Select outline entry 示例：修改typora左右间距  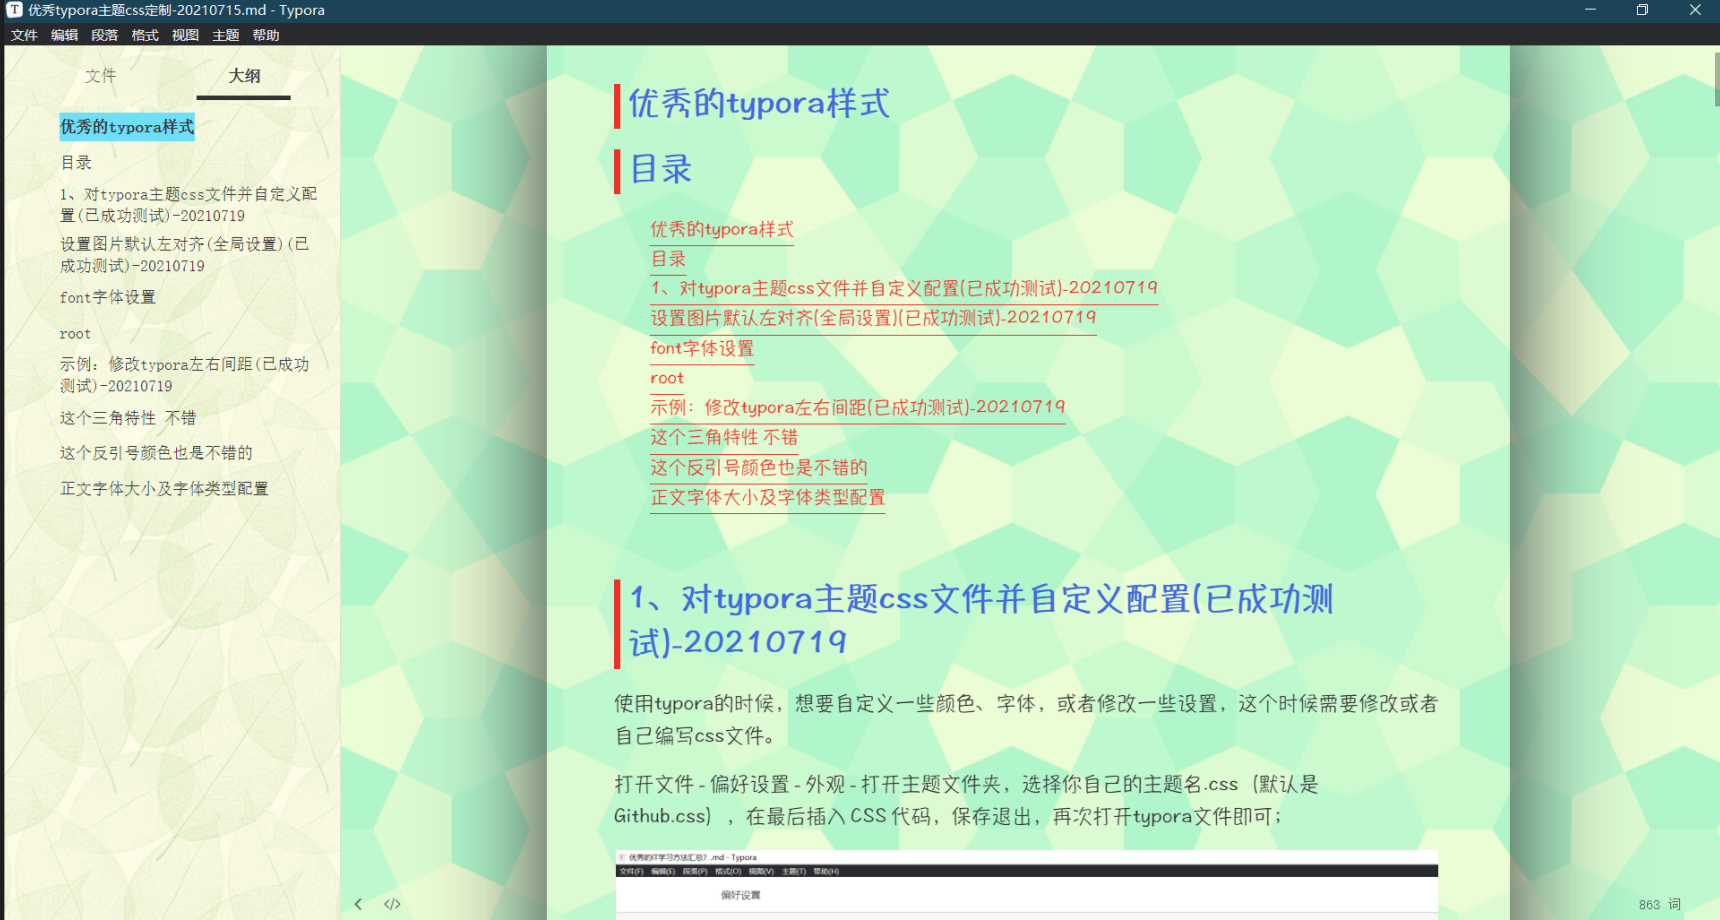point(185,375)
